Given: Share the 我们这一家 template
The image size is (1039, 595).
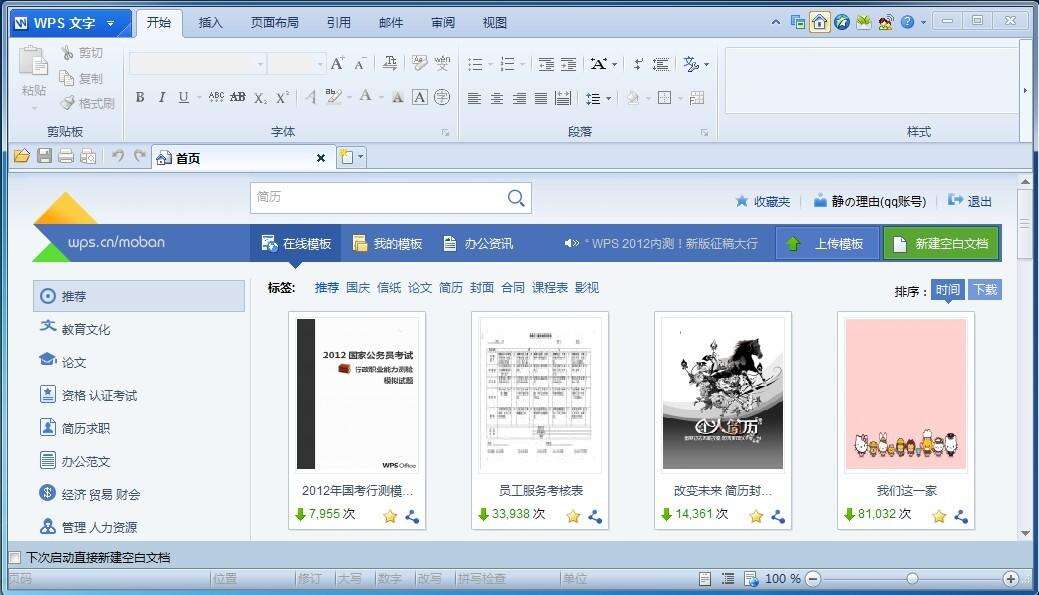Looking at the screenshot, I should pyautogui.click(x=961, y=515).
